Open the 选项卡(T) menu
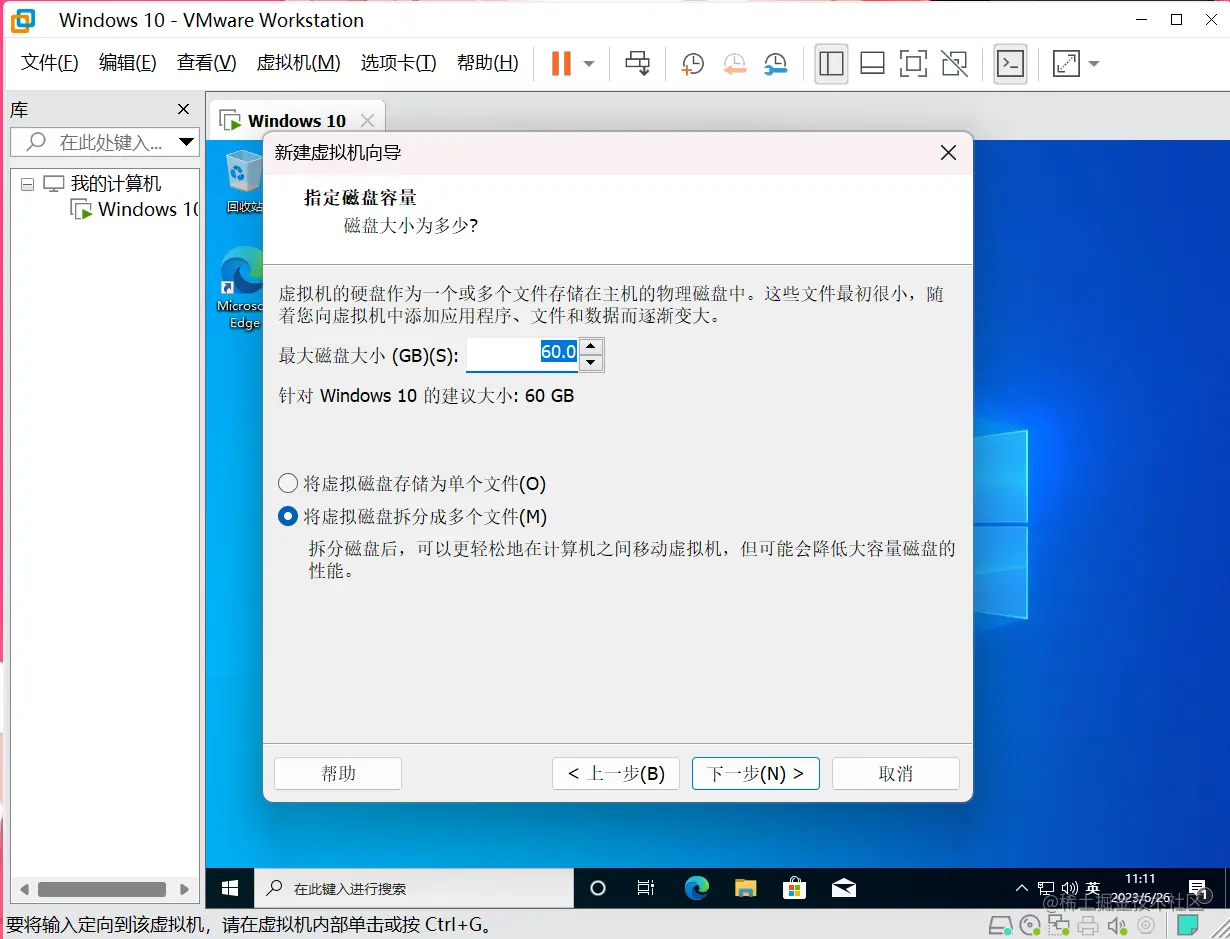 [x=398, y=63]
